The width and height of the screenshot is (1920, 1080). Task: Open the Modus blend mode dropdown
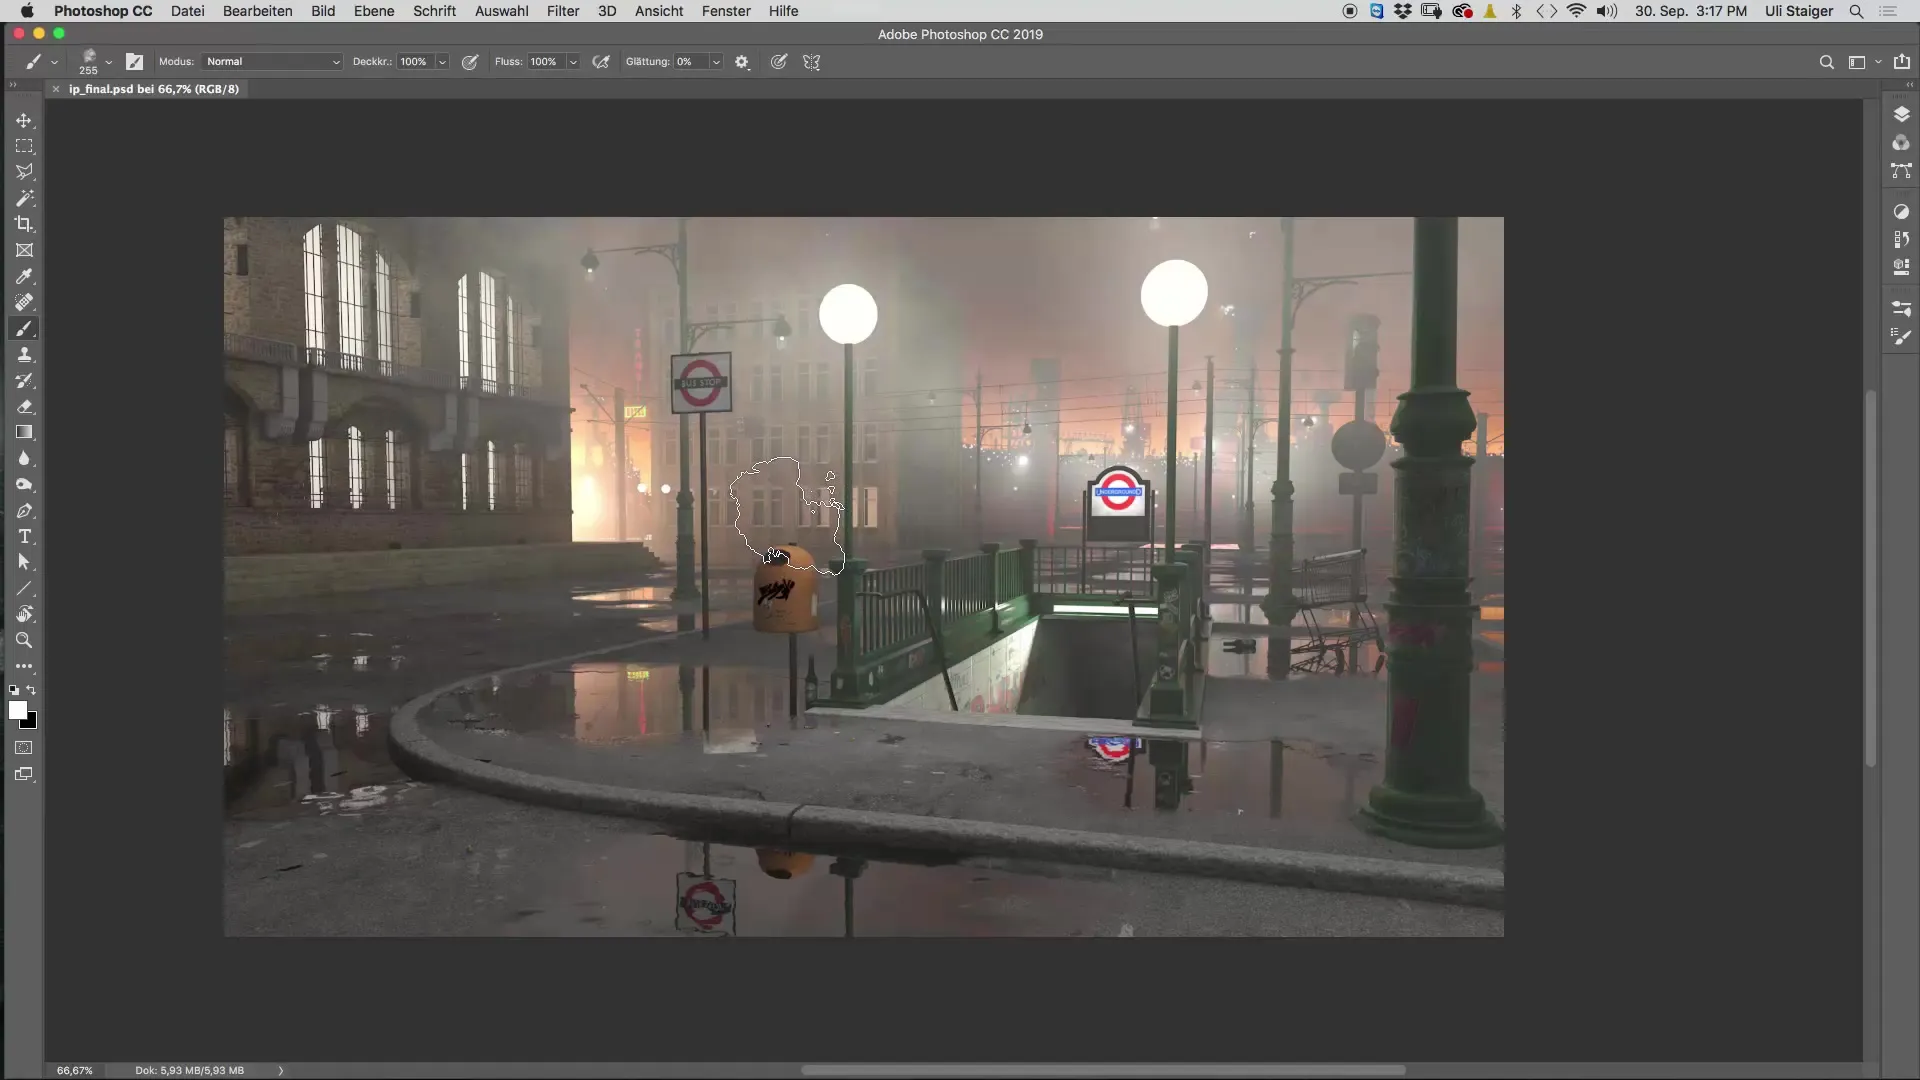pos(272,62)
